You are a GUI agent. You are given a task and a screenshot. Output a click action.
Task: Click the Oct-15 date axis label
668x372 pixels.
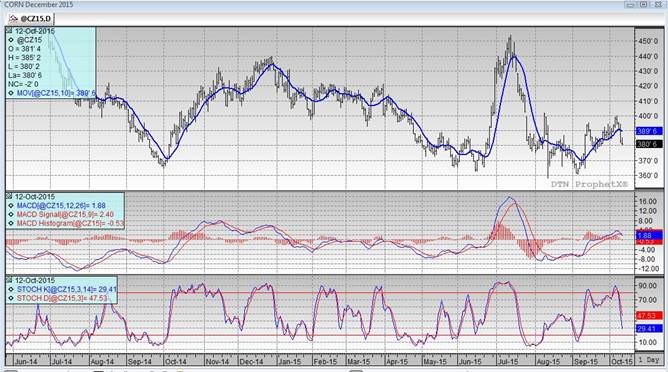point(622,362)
